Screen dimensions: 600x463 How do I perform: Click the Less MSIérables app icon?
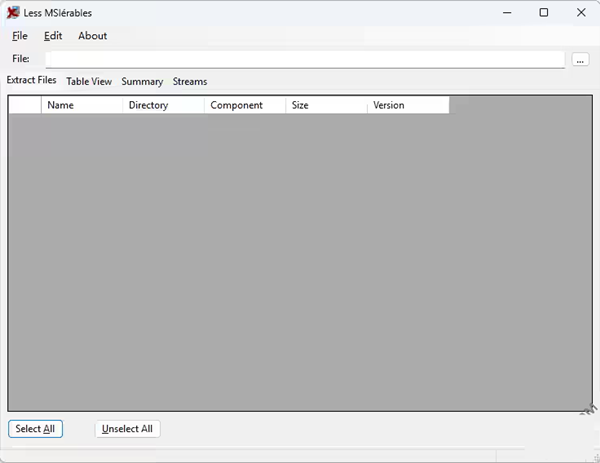[13, 13]
